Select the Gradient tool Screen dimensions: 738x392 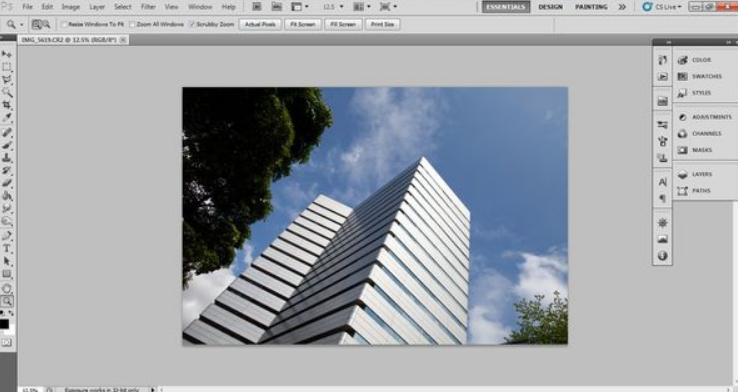7,196
